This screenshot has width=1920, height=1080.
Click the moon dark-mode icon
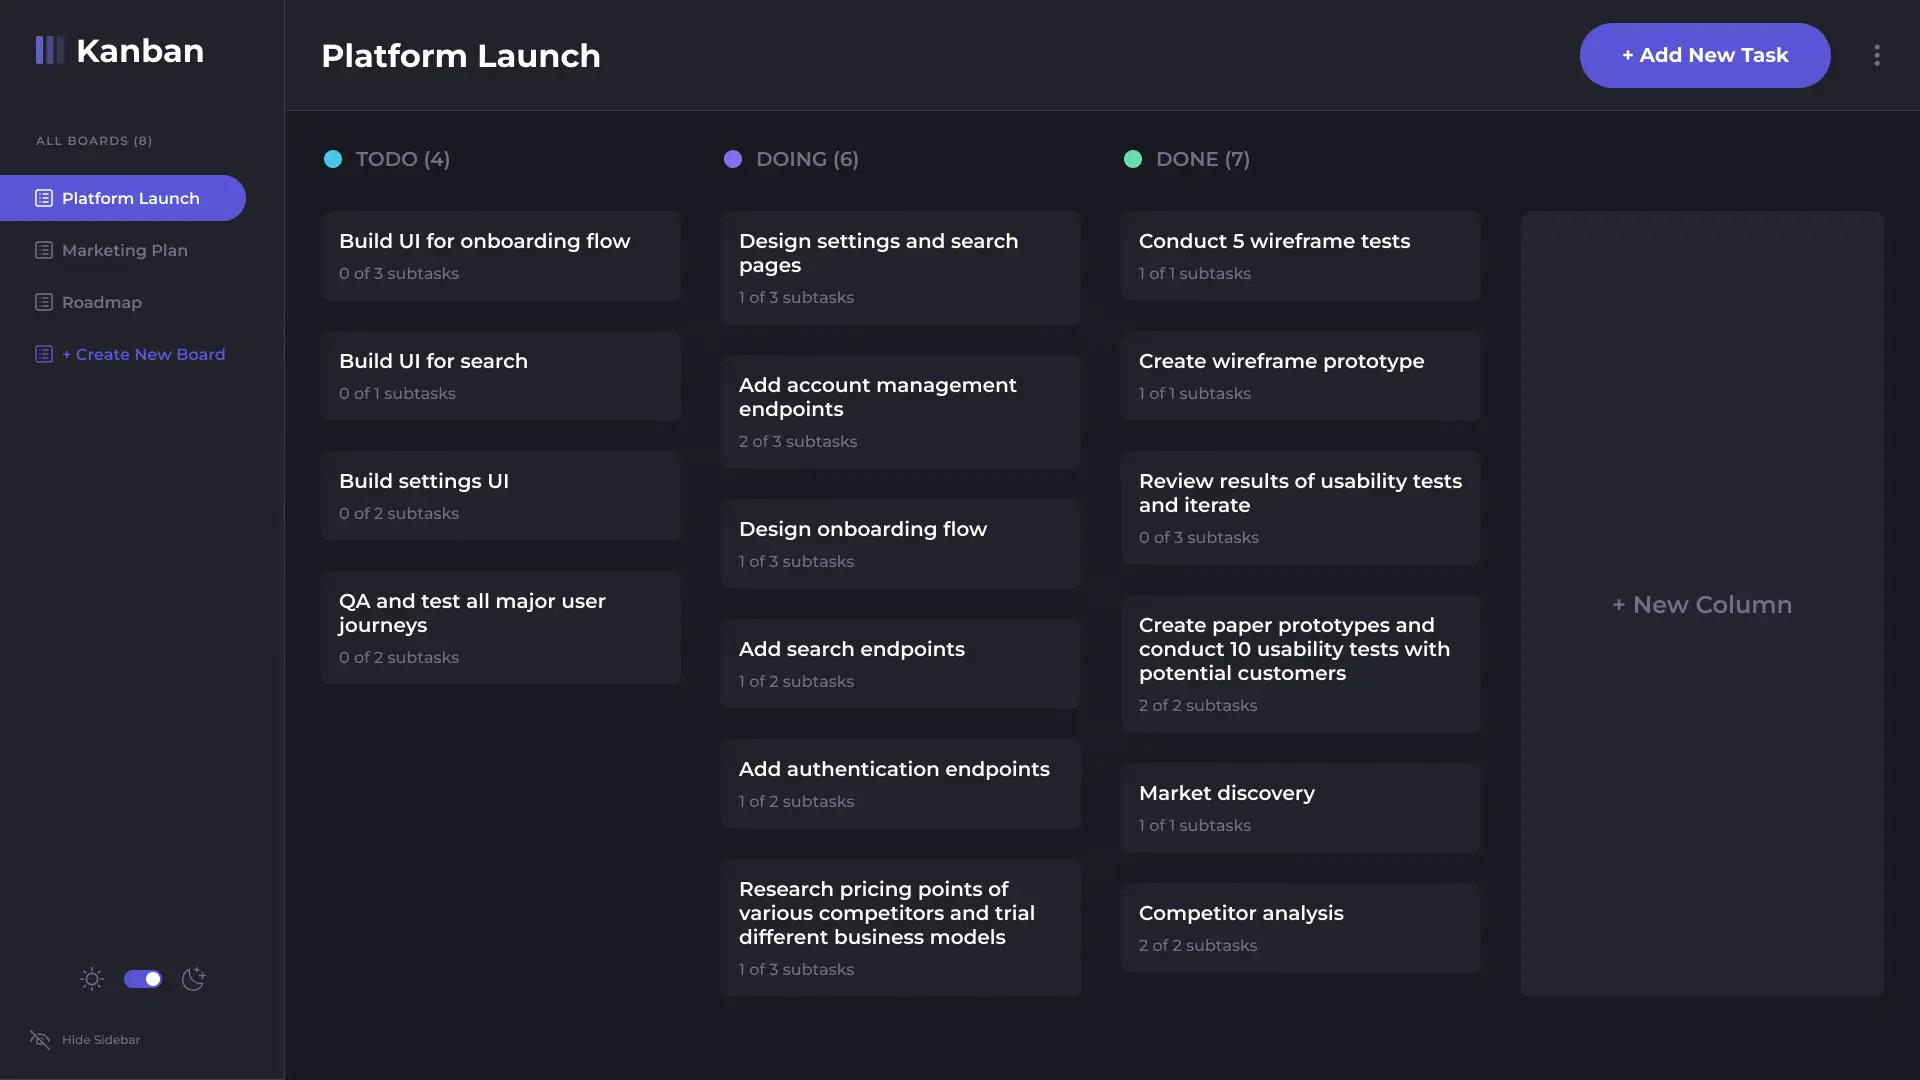[x=193, y=979]
